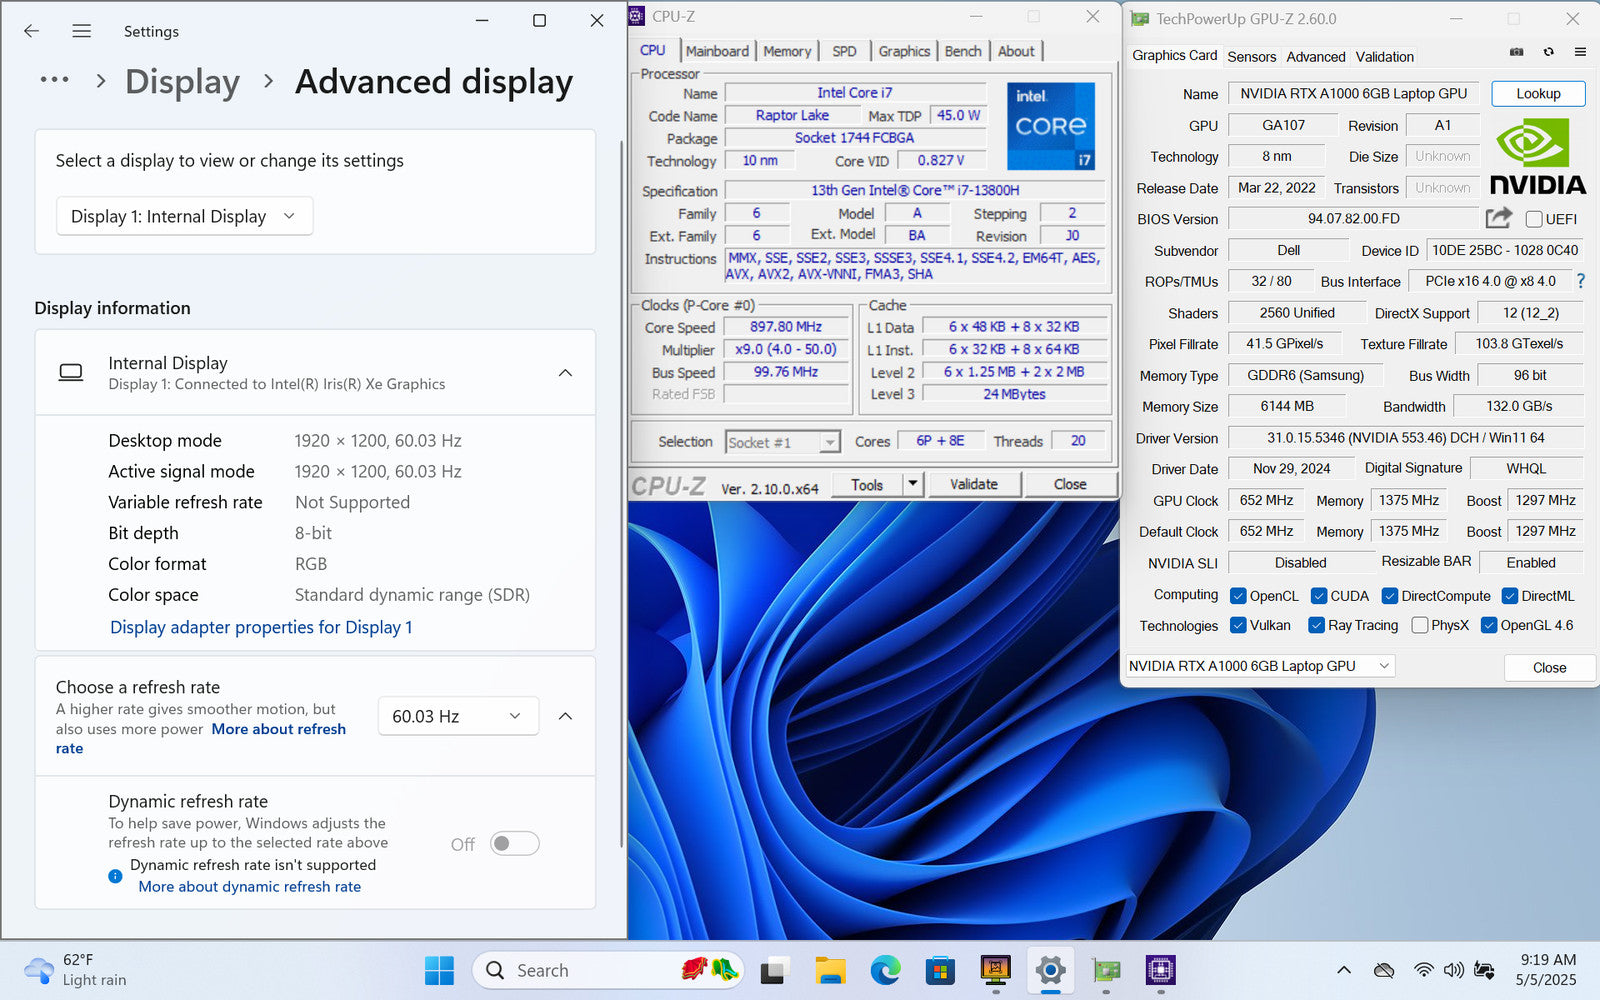The width and height of the screenshot is (1600, 1000).
Task: Toggle the DirectML checkbox
Action: (1510, 596)
